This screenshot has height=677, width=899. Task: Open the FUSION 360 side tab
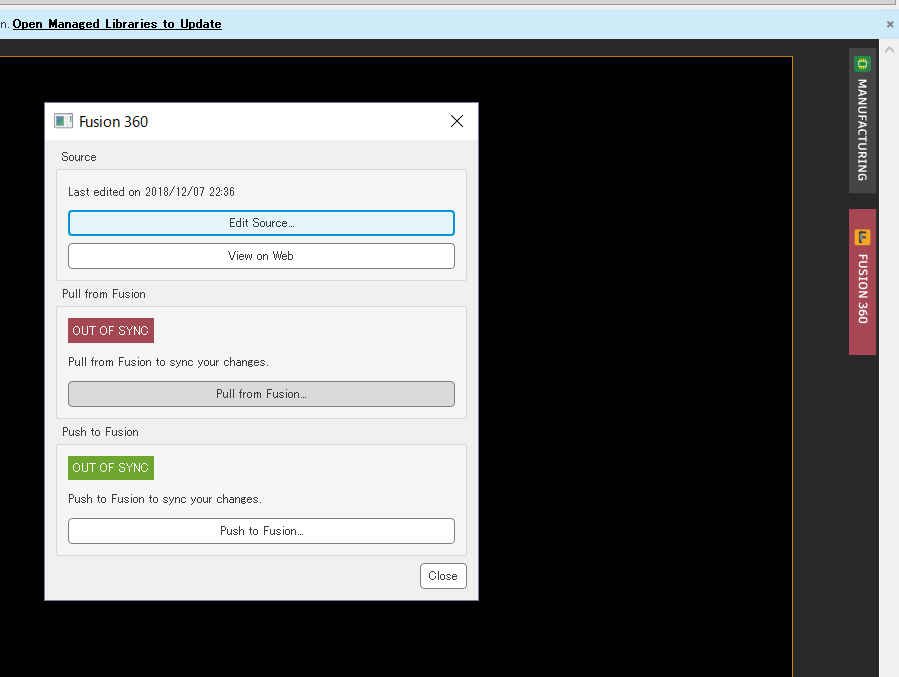click(x=862, y=281)
